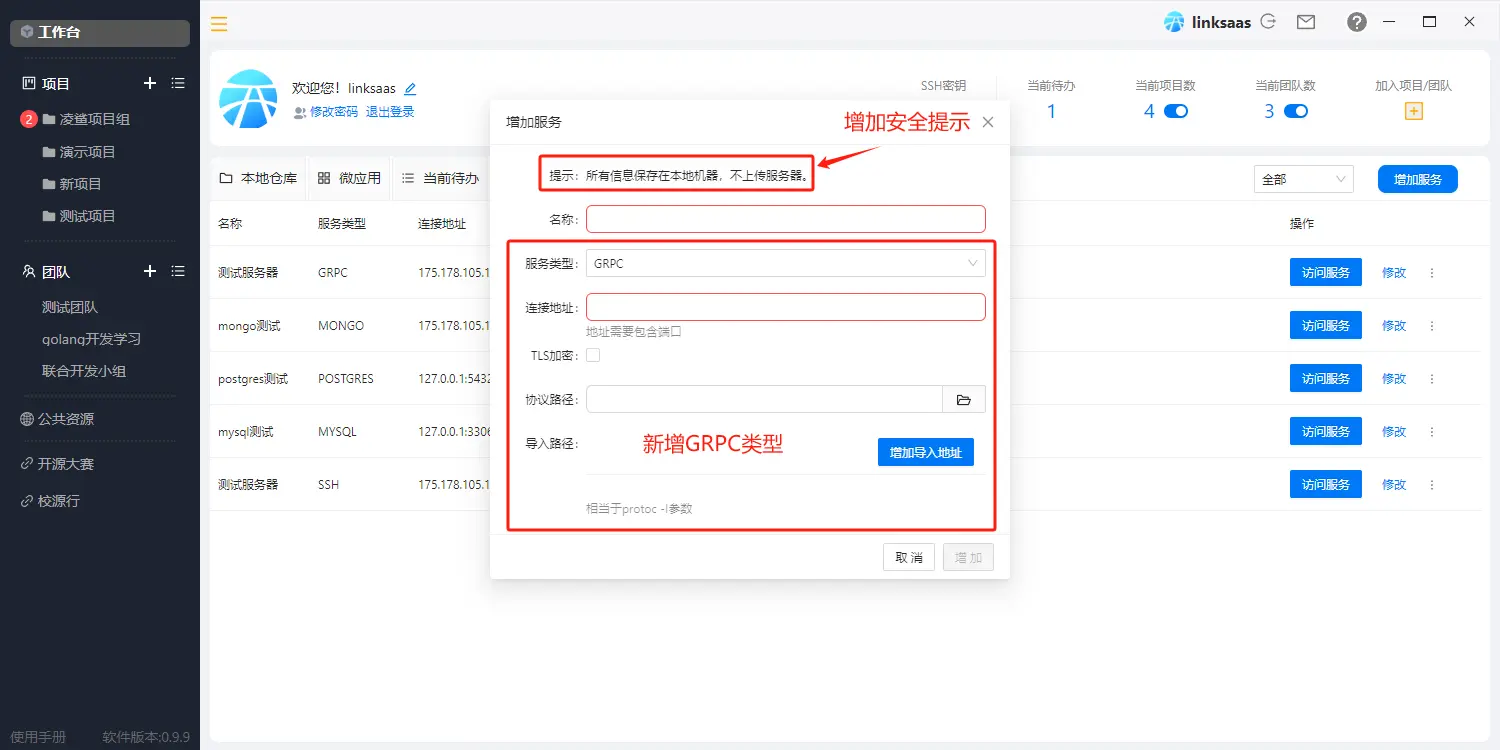
Task: Select 测试团队 team
Action: click(70, 307)
